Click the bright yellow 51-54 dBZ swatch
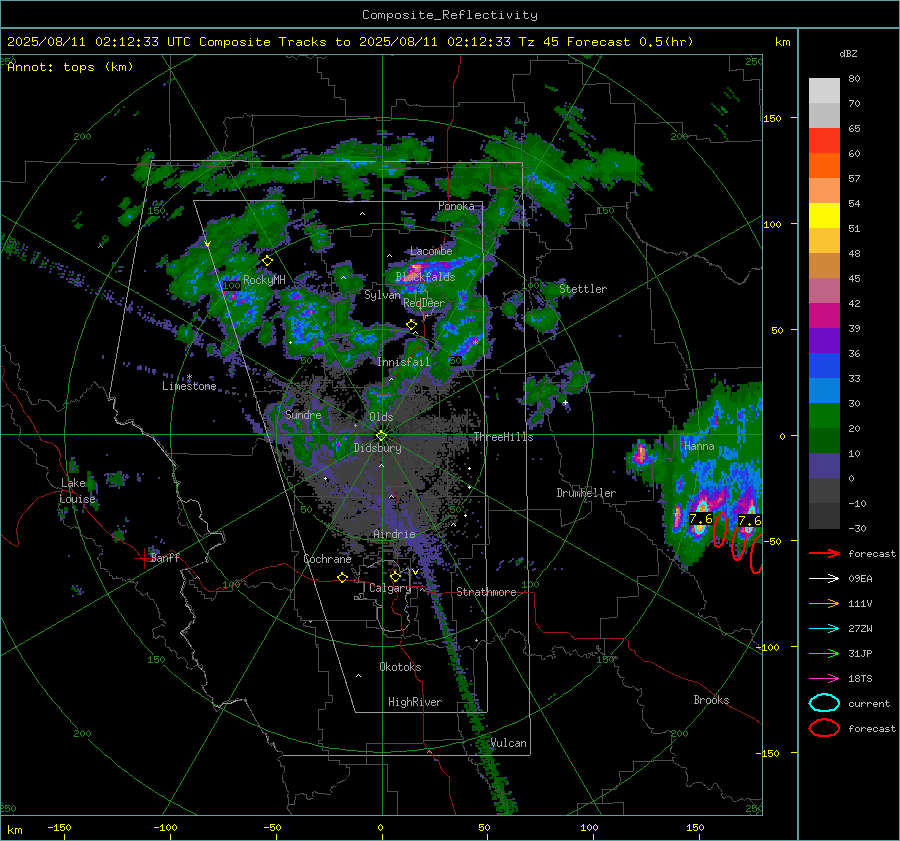This screenshot has width=900, height=841. click(x=824, y=216)
